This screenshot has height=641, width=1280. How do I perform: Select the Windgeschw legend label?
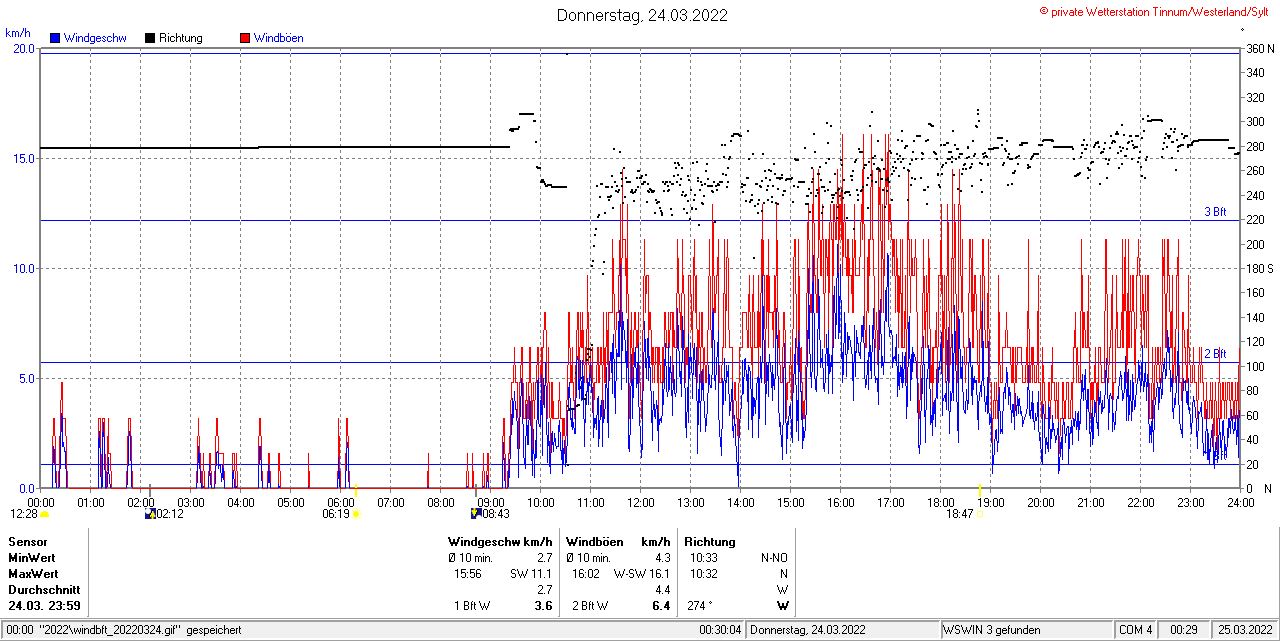(x=95, y=38)
